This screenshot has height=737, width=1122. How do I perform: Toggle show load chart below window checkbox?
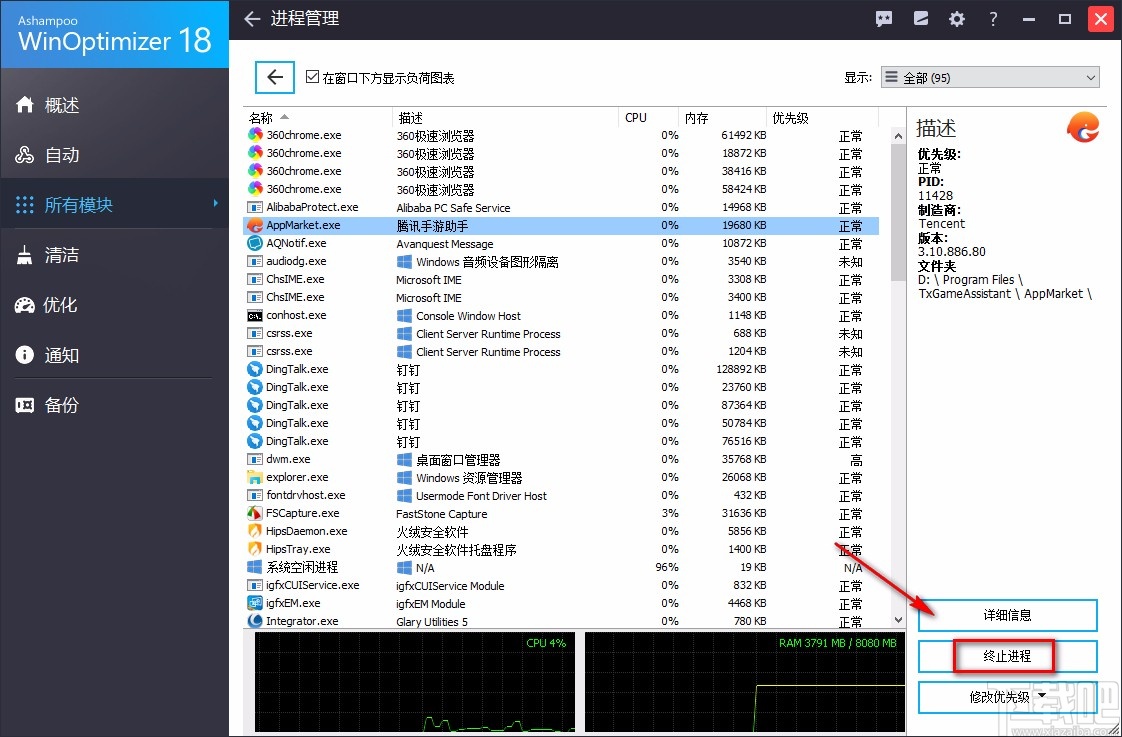point(312,77)
